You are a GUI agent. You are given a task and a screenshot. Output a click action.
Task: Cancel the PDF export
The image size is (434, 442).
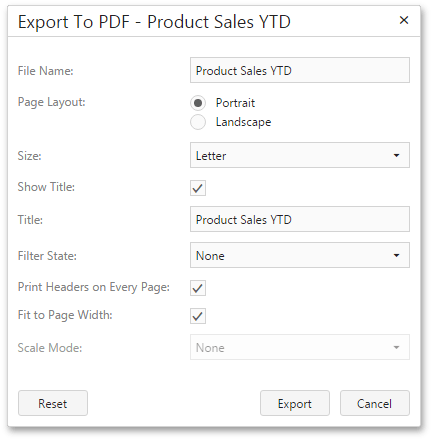pos(375,403)
